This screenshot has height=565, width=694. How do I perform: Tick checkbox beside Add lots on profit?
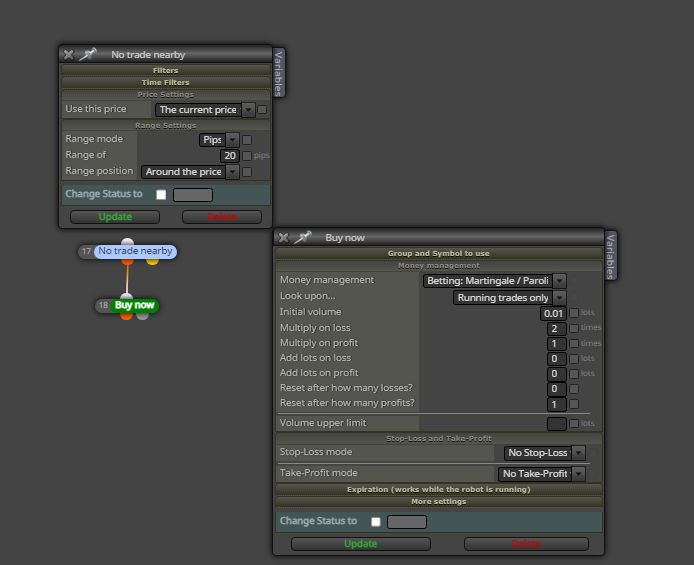pyautogui.click(x=574, y=374)
